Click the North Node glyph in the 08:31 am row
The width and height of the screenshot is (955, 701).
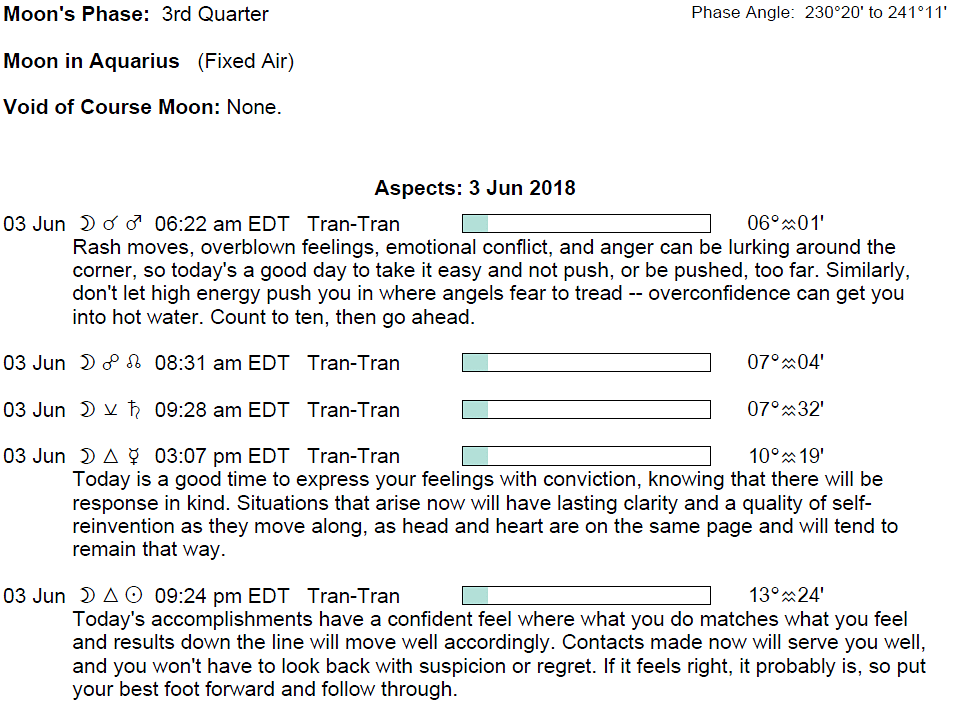point(134,363)
